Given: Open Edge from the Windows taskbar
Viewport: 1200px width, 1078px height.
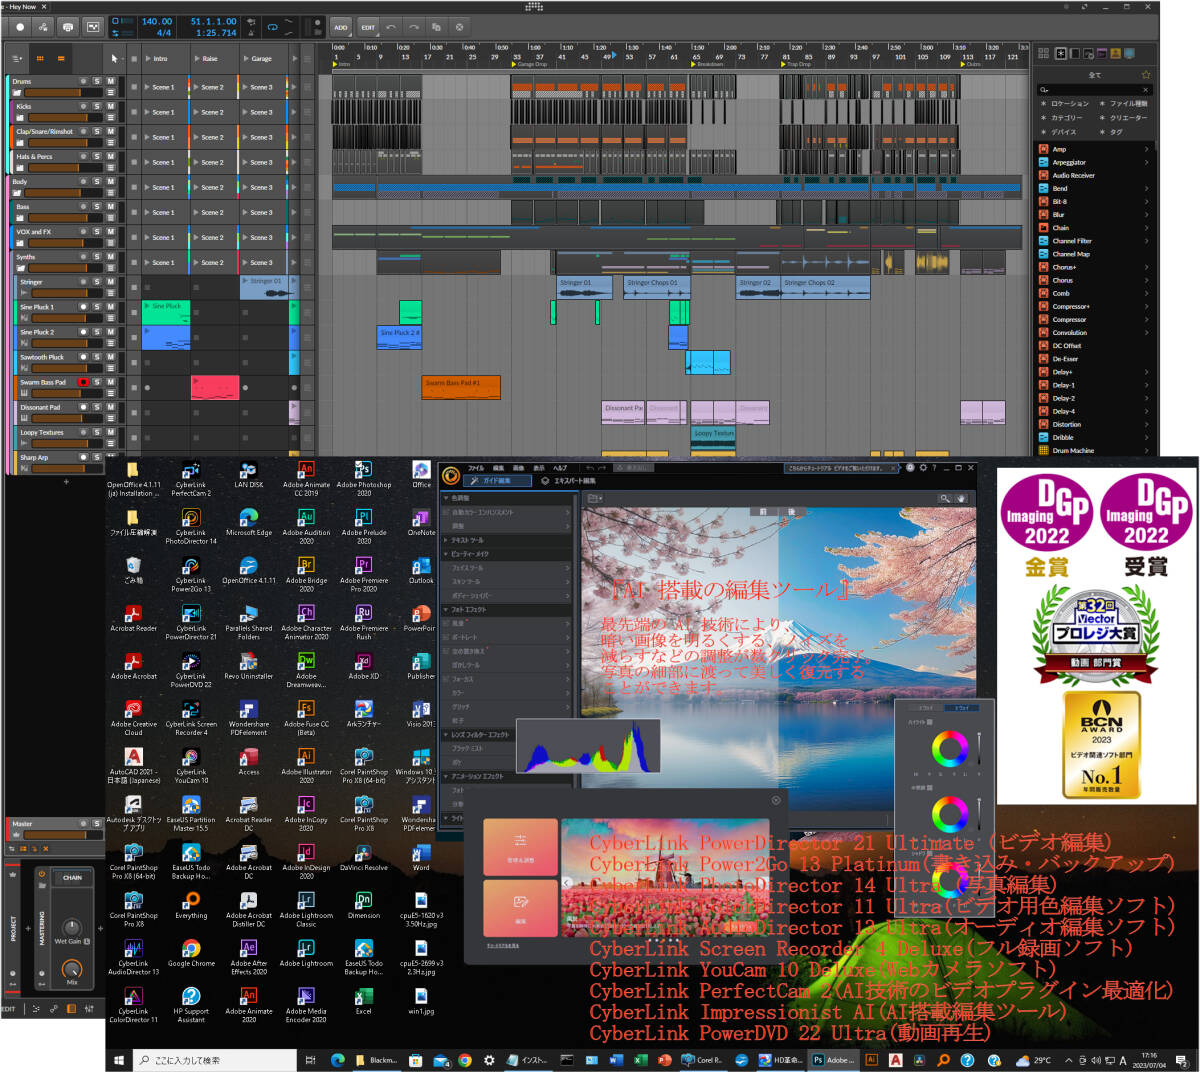Looking at the screenshot, I should tap(337, 1060).
